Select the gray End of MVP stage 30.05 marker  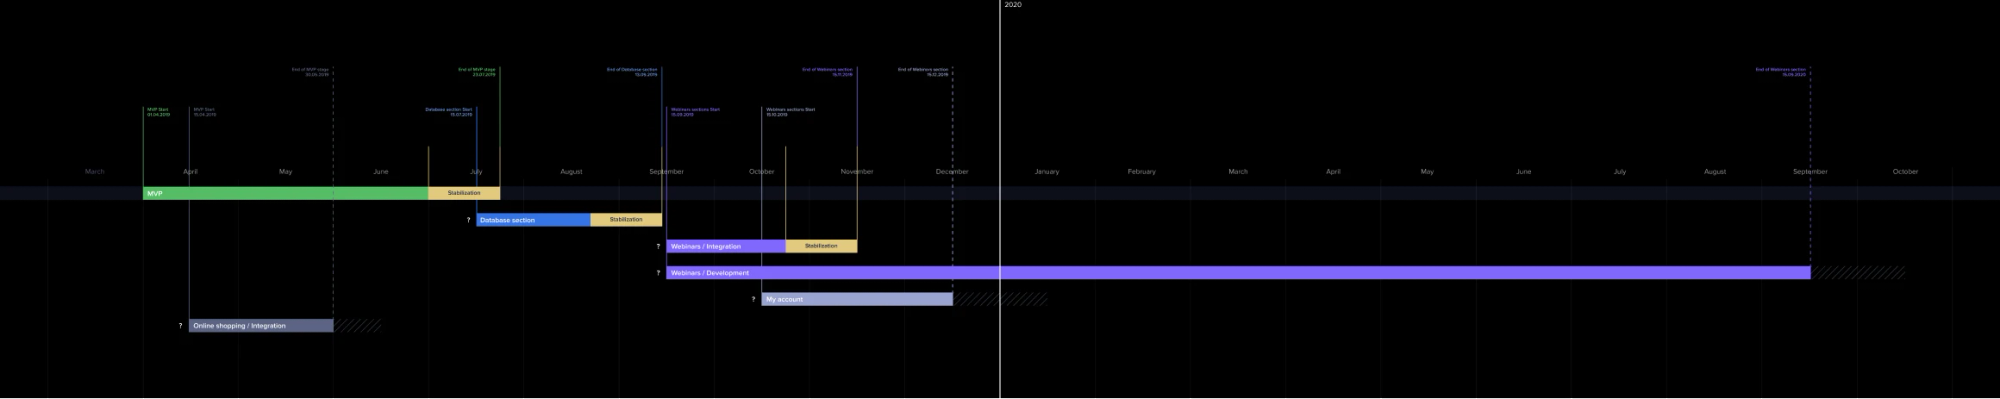tap(310, 72)
